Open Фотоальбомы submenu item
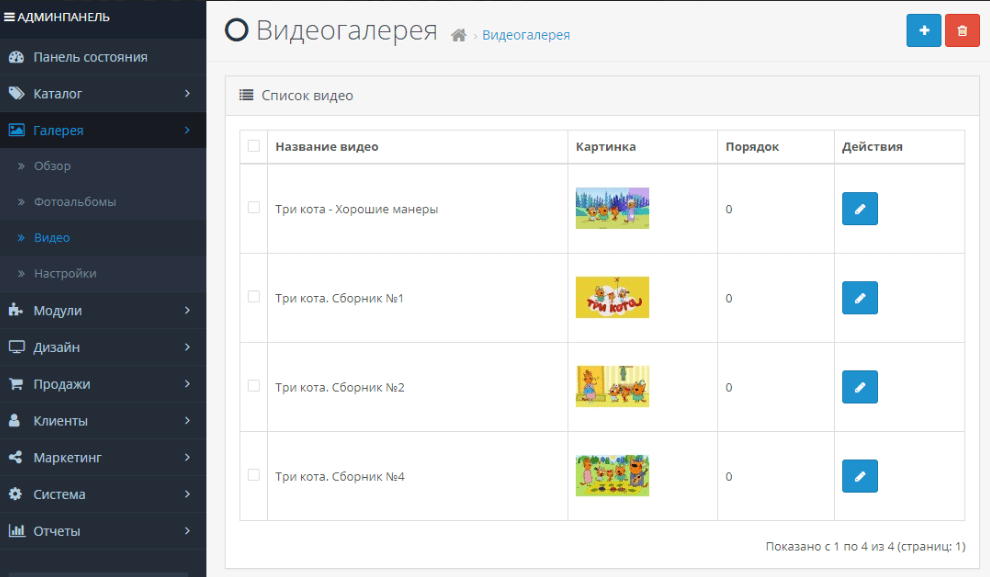 point(75,202)
